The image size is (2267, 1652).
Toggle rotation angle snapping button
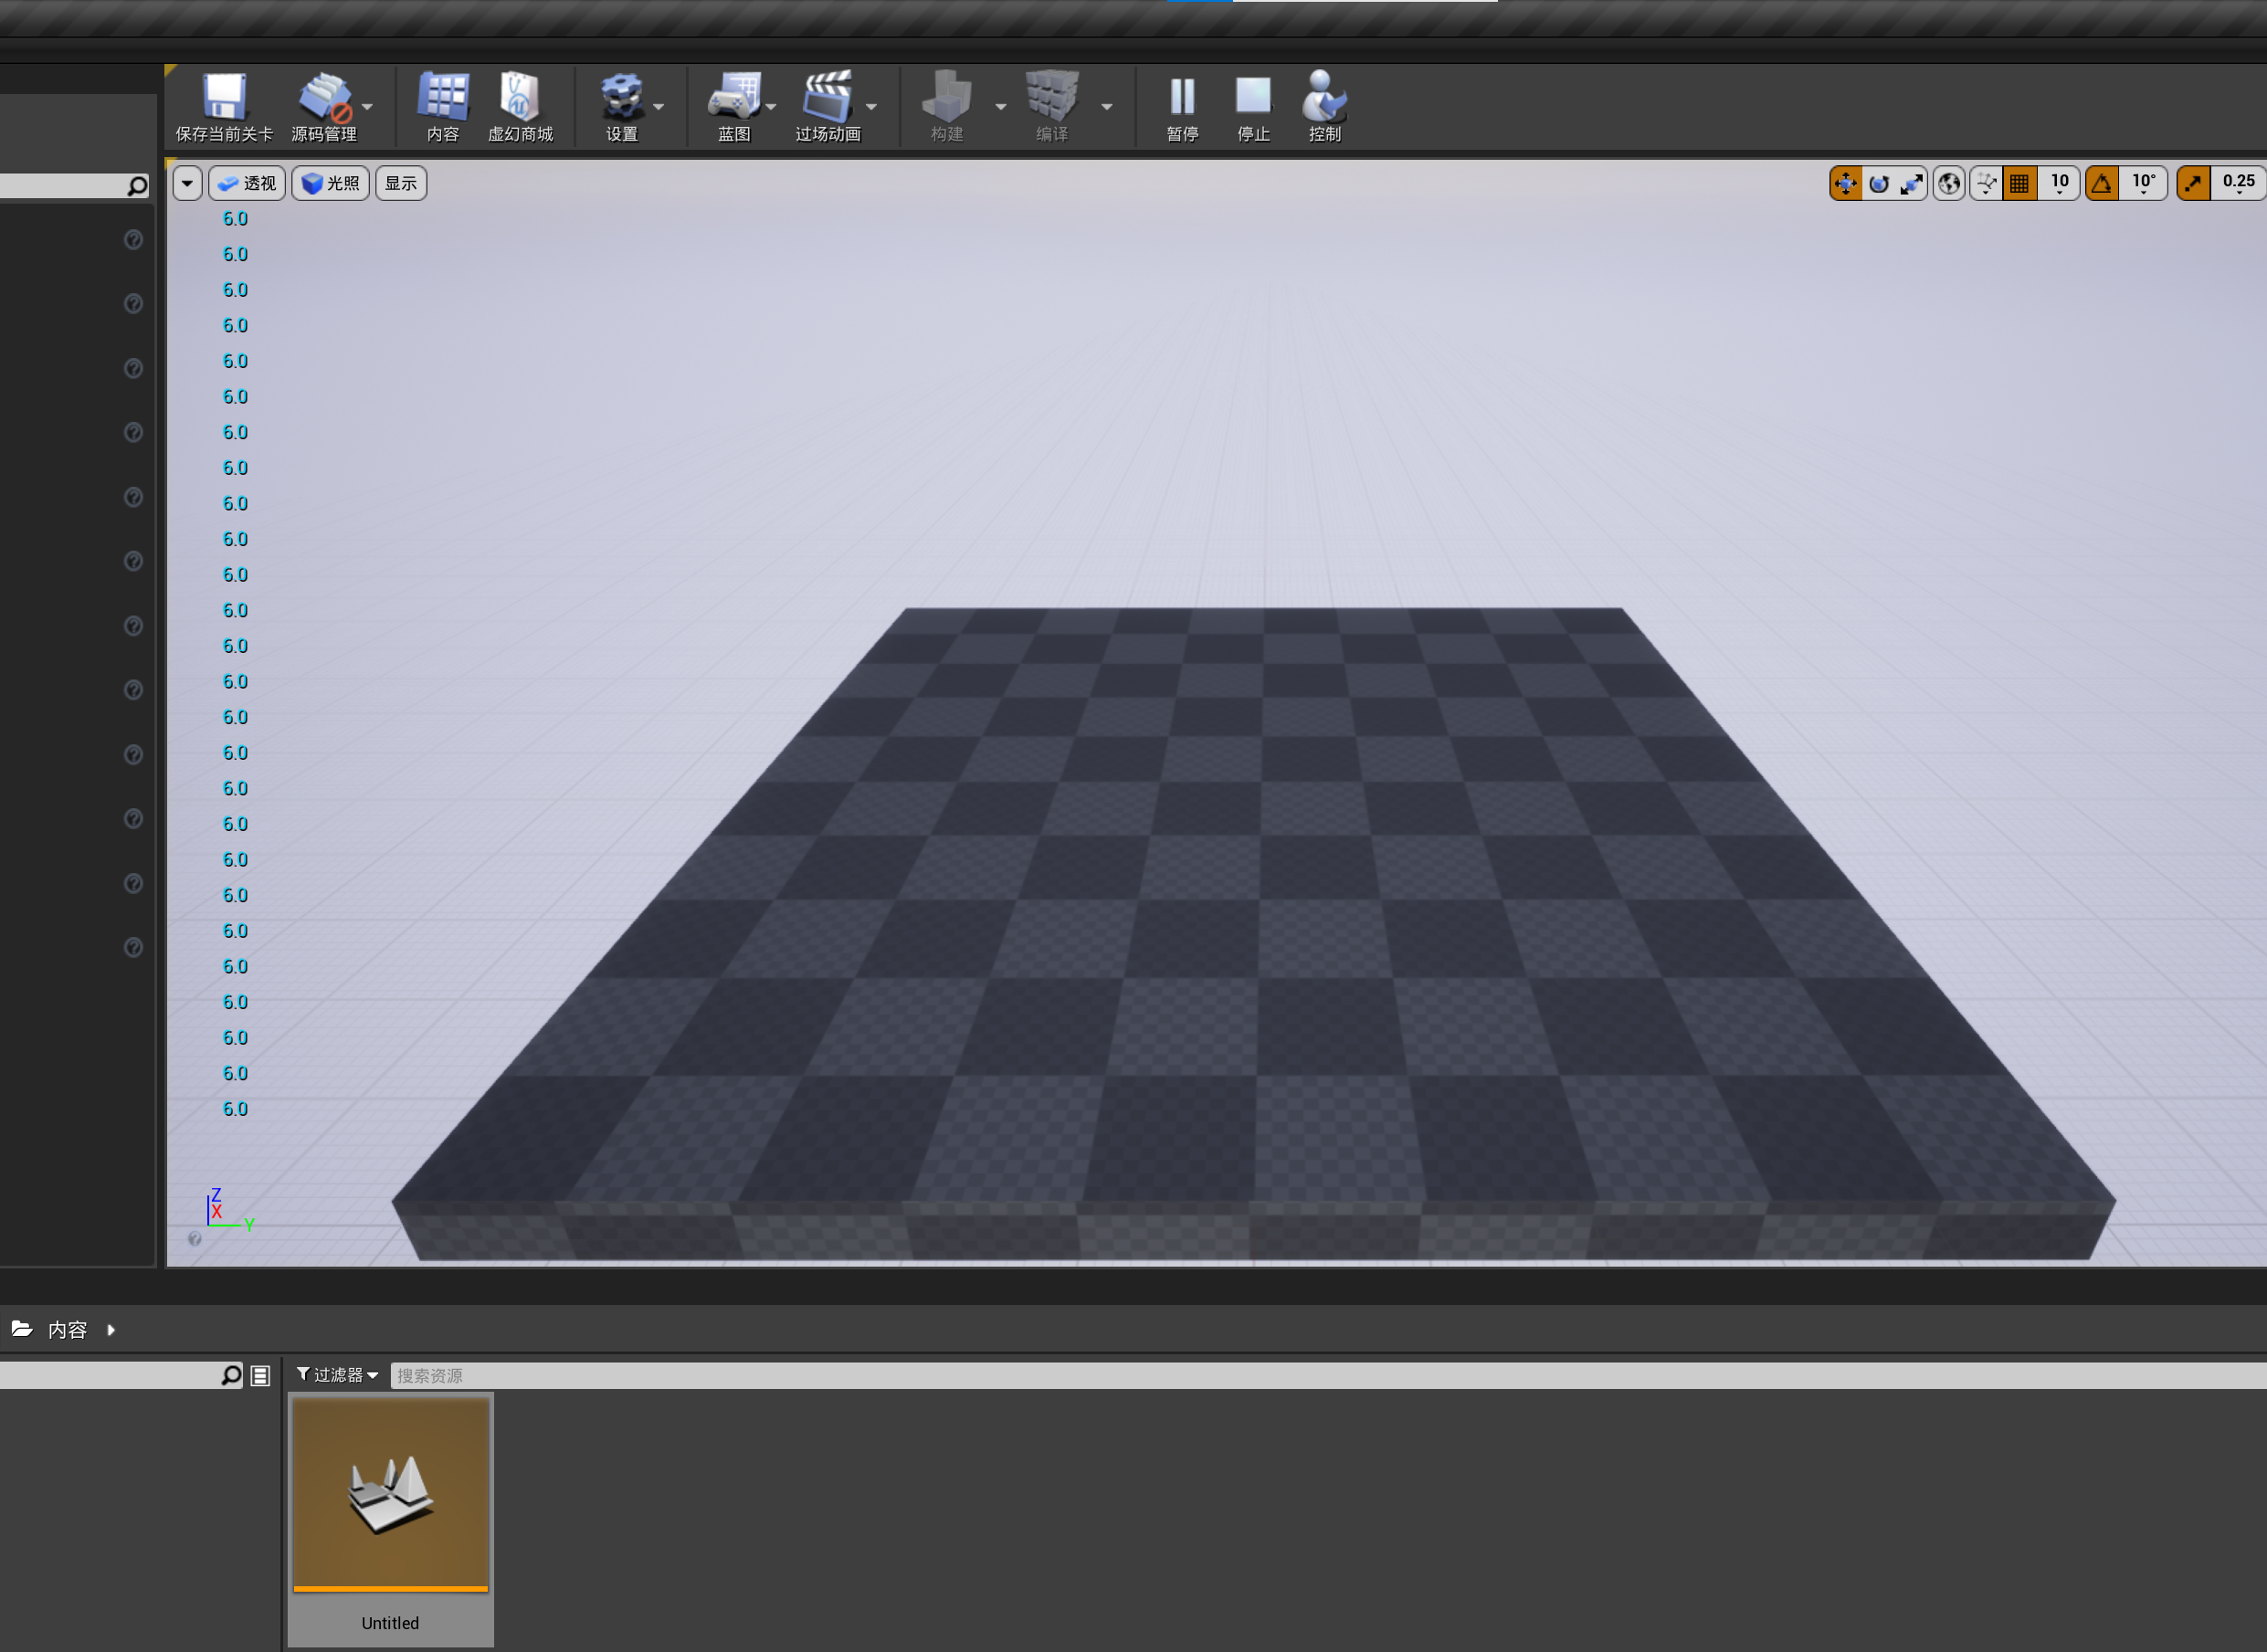point(2102,184)
